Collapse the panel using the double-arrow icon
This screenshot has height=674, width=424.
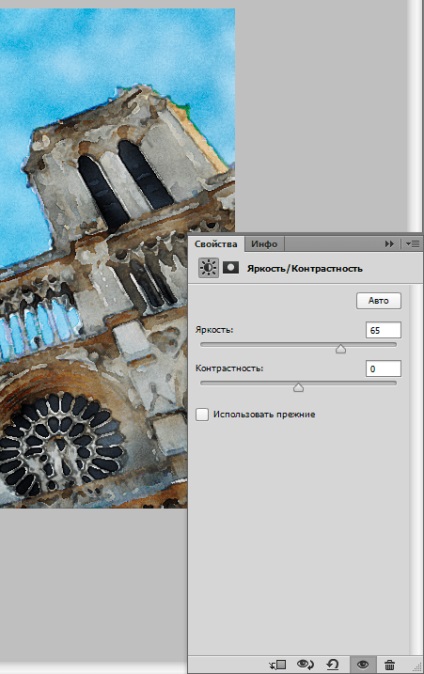[389, 244]
